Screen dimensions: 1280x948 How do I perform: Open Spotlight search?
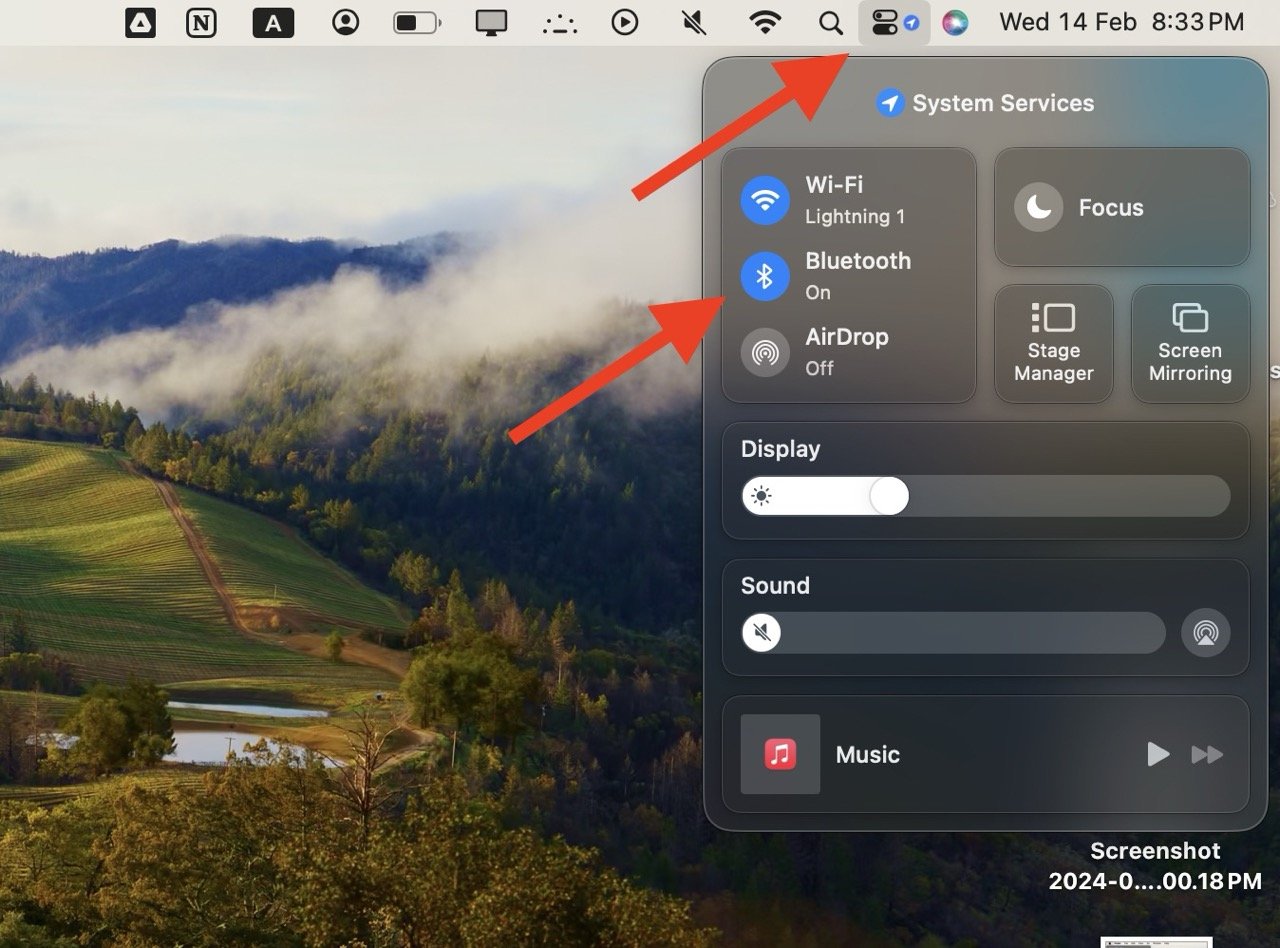tap(829, 22)
